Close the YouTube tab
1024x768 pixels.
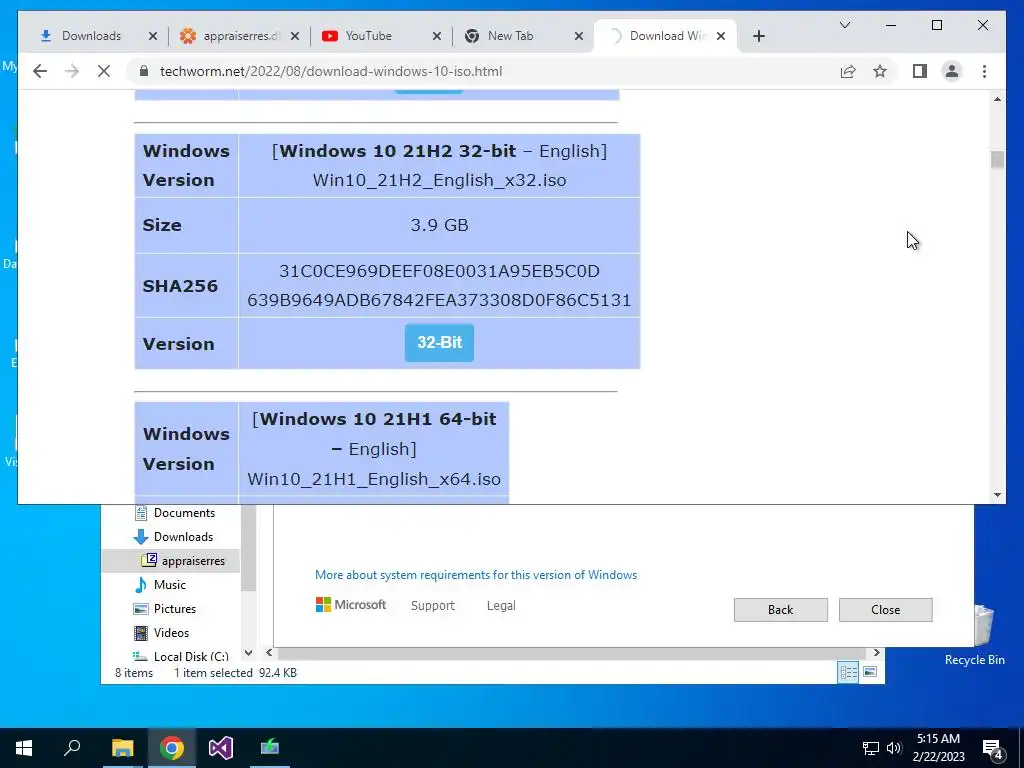coord(437,36)
